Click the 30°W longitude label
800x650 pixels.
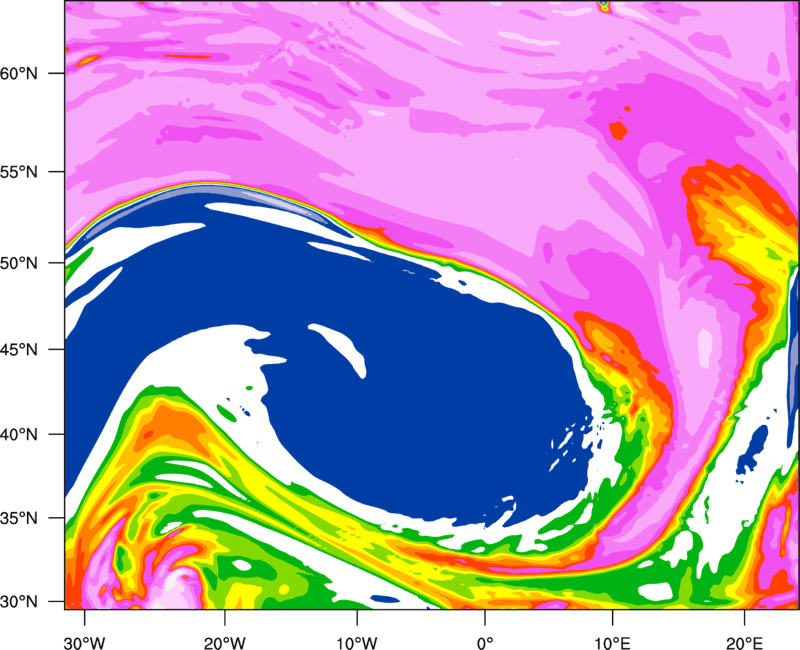coord(85,643)
